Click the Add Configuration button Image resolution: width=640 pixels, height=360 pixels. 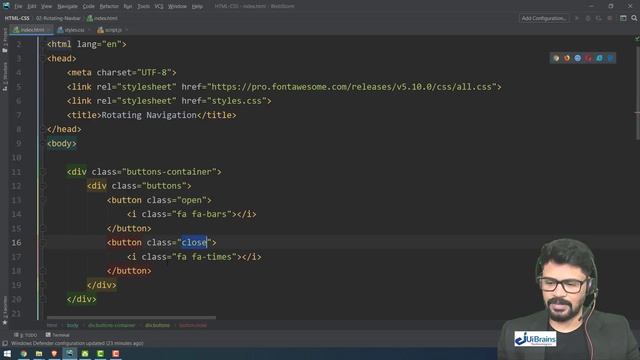point(544,18)
